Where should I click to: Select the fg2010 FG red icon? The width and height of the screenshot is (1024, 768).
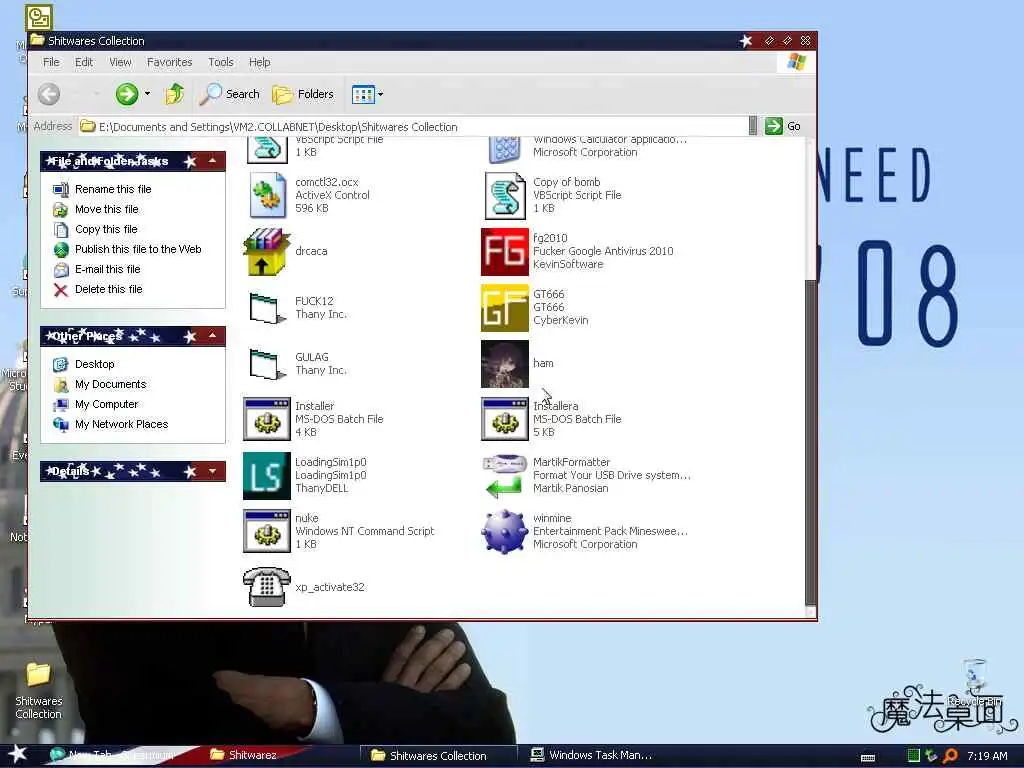505,251
